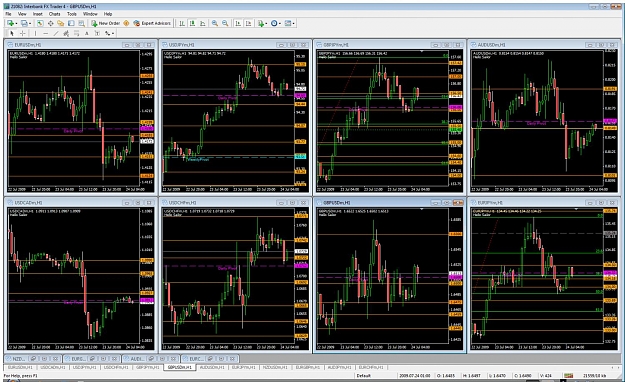Switch to line chart display
Screen dimensions: 625x382
coord(202,24)
